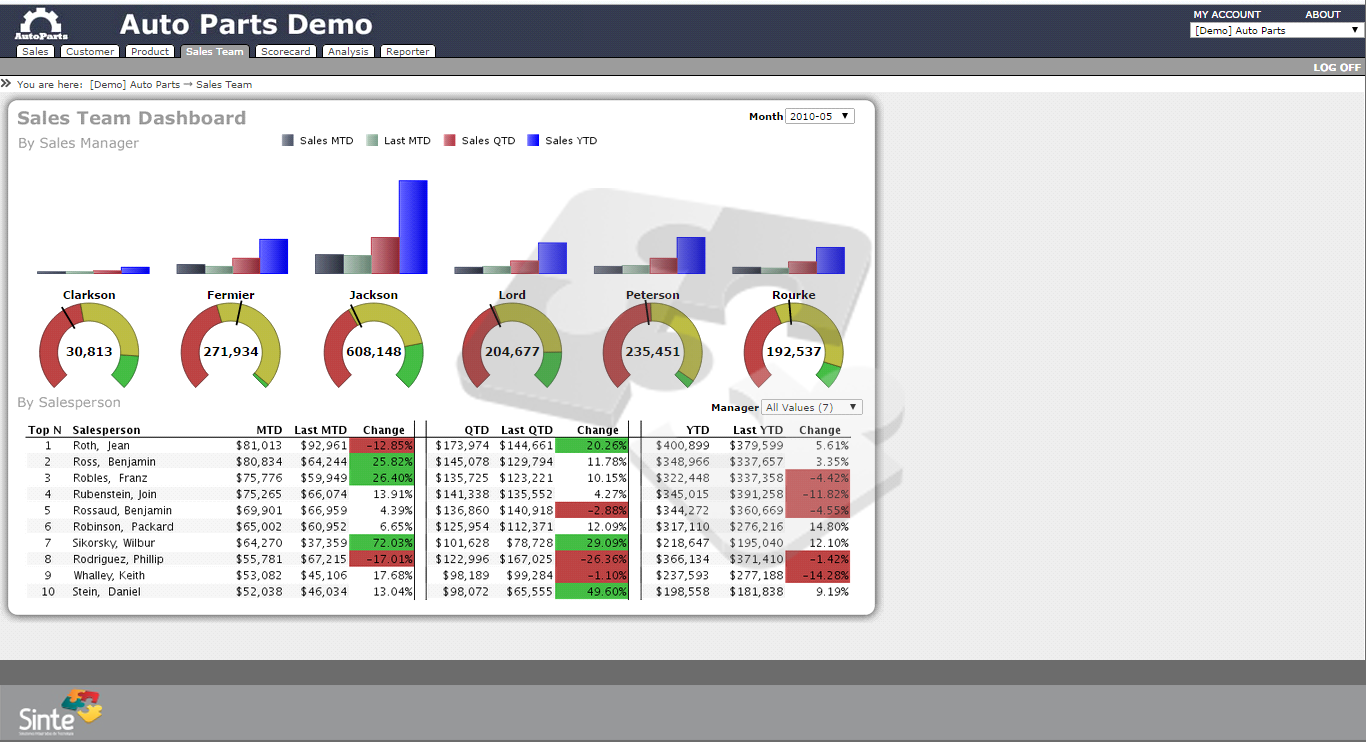Viewport: 1366px width, 742px height.
Task: Click the MY ACCOUNT link
Action: coord(1227,14)
